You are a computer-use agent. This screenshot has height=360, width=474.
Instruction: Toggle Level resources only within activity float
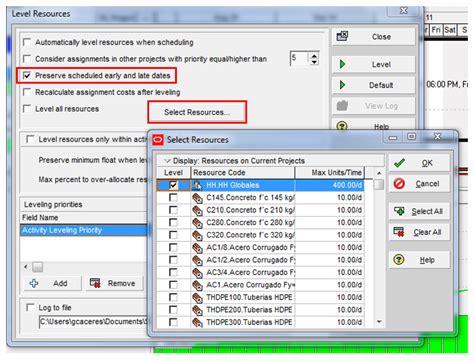tap(30, 139)
